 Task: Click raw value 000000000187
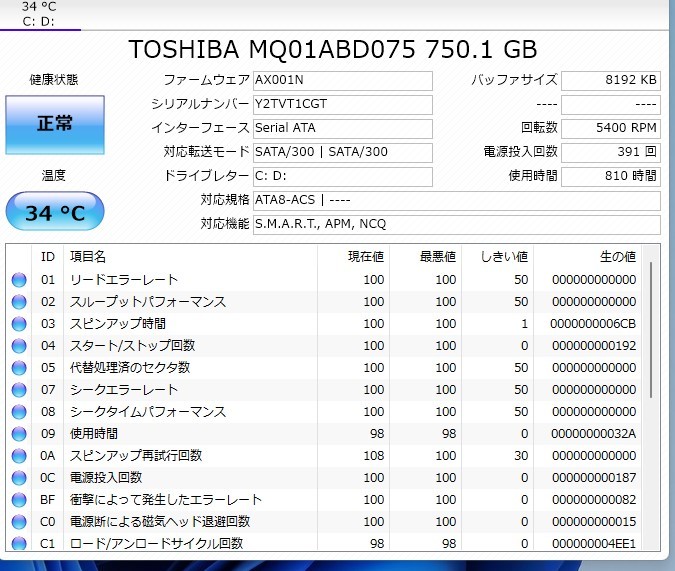click(594, 478)
